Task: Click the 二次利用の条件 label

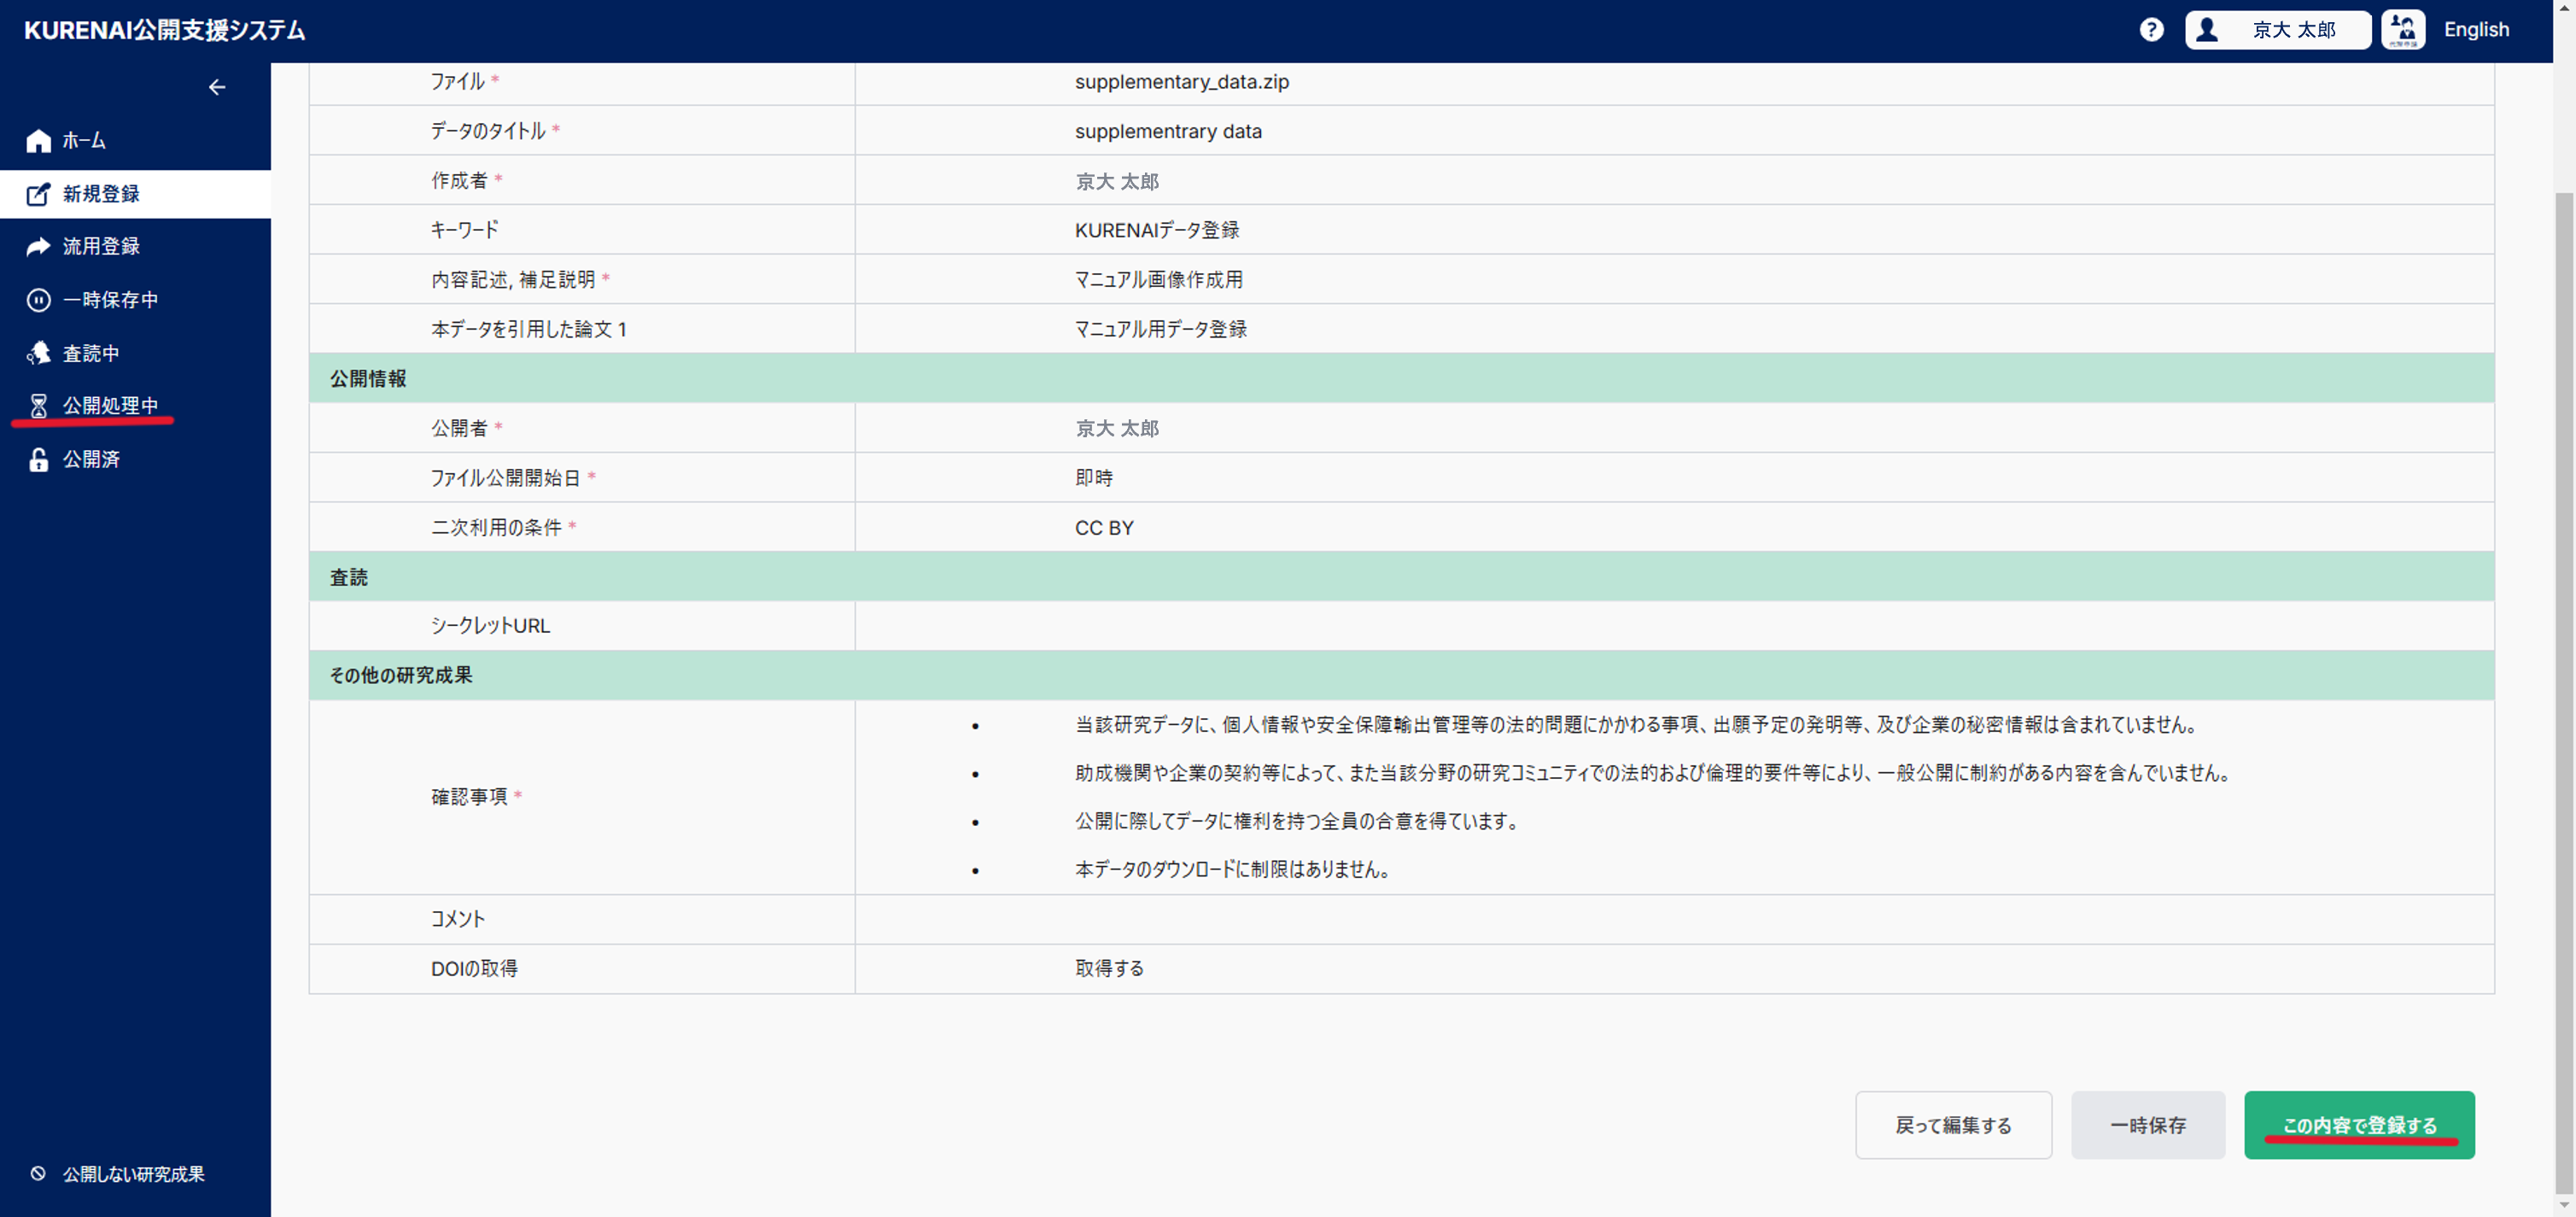Action: tap(496, 528)
